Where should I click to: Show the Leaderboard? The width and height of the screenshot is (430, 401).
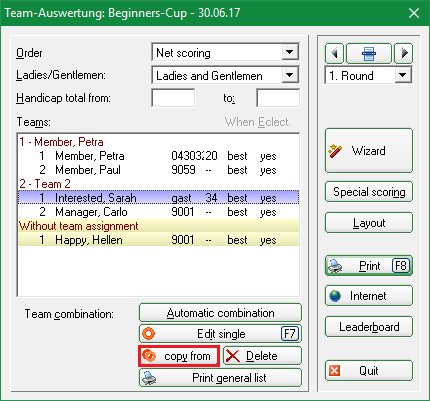(369, 327)
